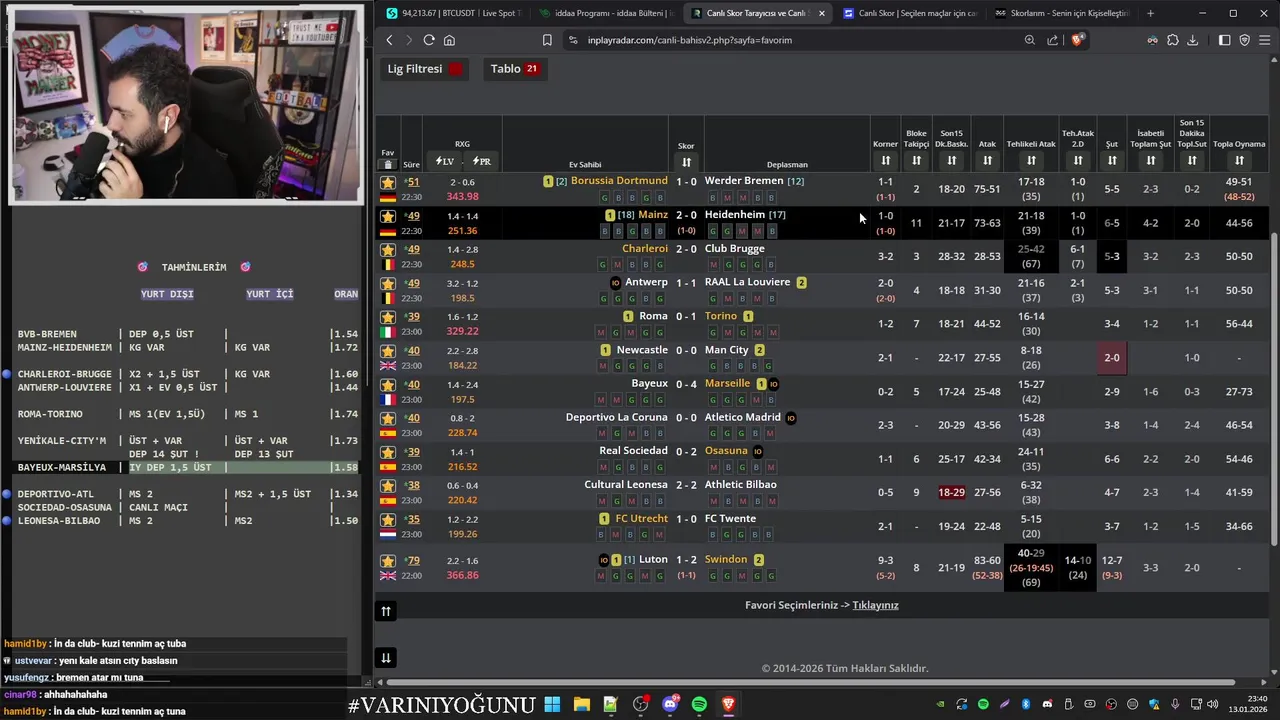This screenshot has height=720, width=1280.
Task: Open the Windows Start menu
Action: pos(552,704)
